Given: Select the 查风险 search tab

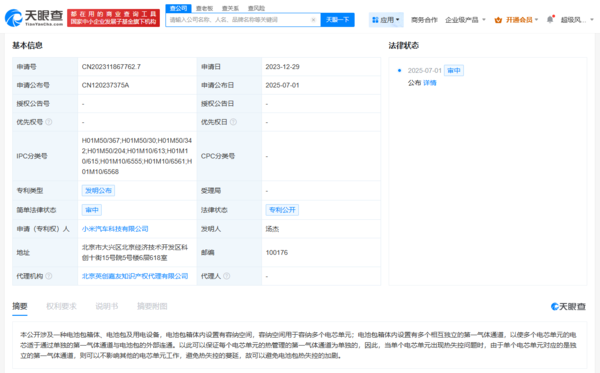Looking at the screenshot, I should point(256,8).
